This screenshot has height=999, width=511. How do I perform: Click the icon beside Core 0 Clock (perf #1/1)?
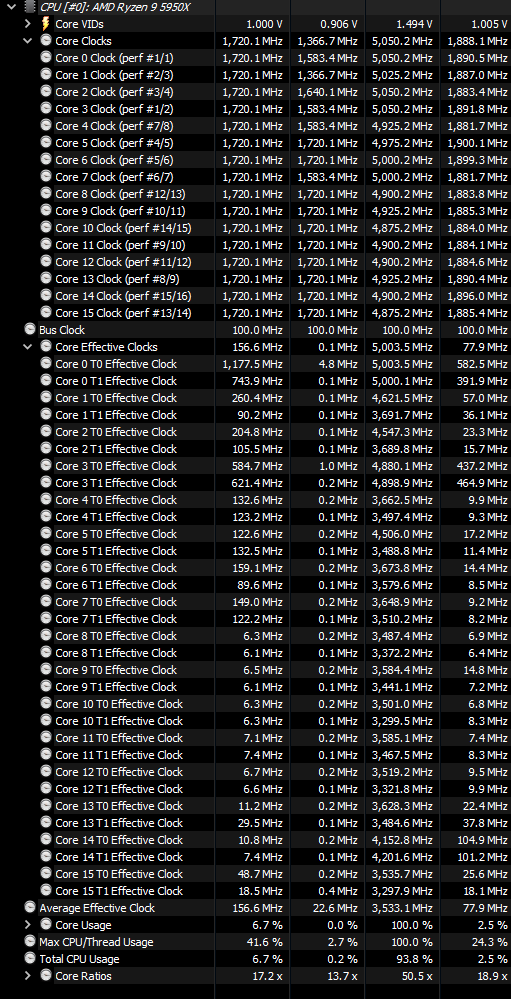coord(45,57)
